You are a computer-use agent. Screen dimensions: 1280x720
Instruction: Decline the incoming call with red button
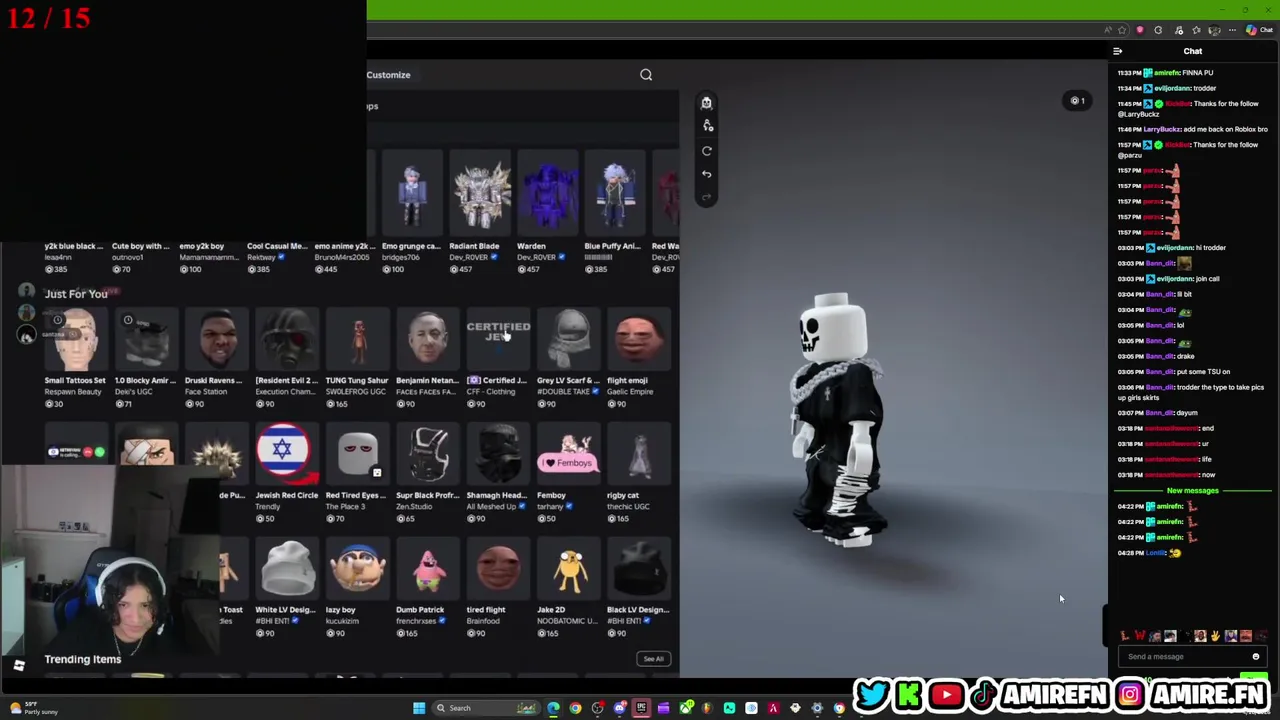tap(86, 452)
